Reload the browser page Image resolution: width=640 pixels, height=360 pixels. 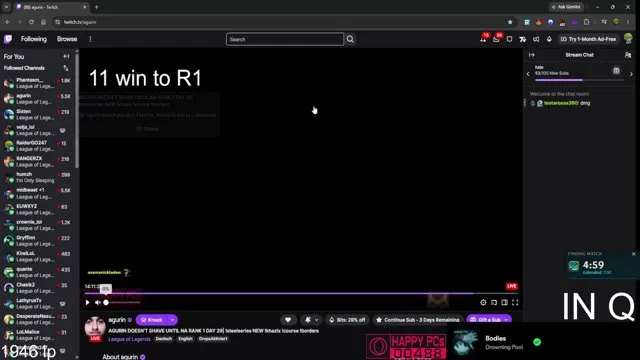click(31, 22)
